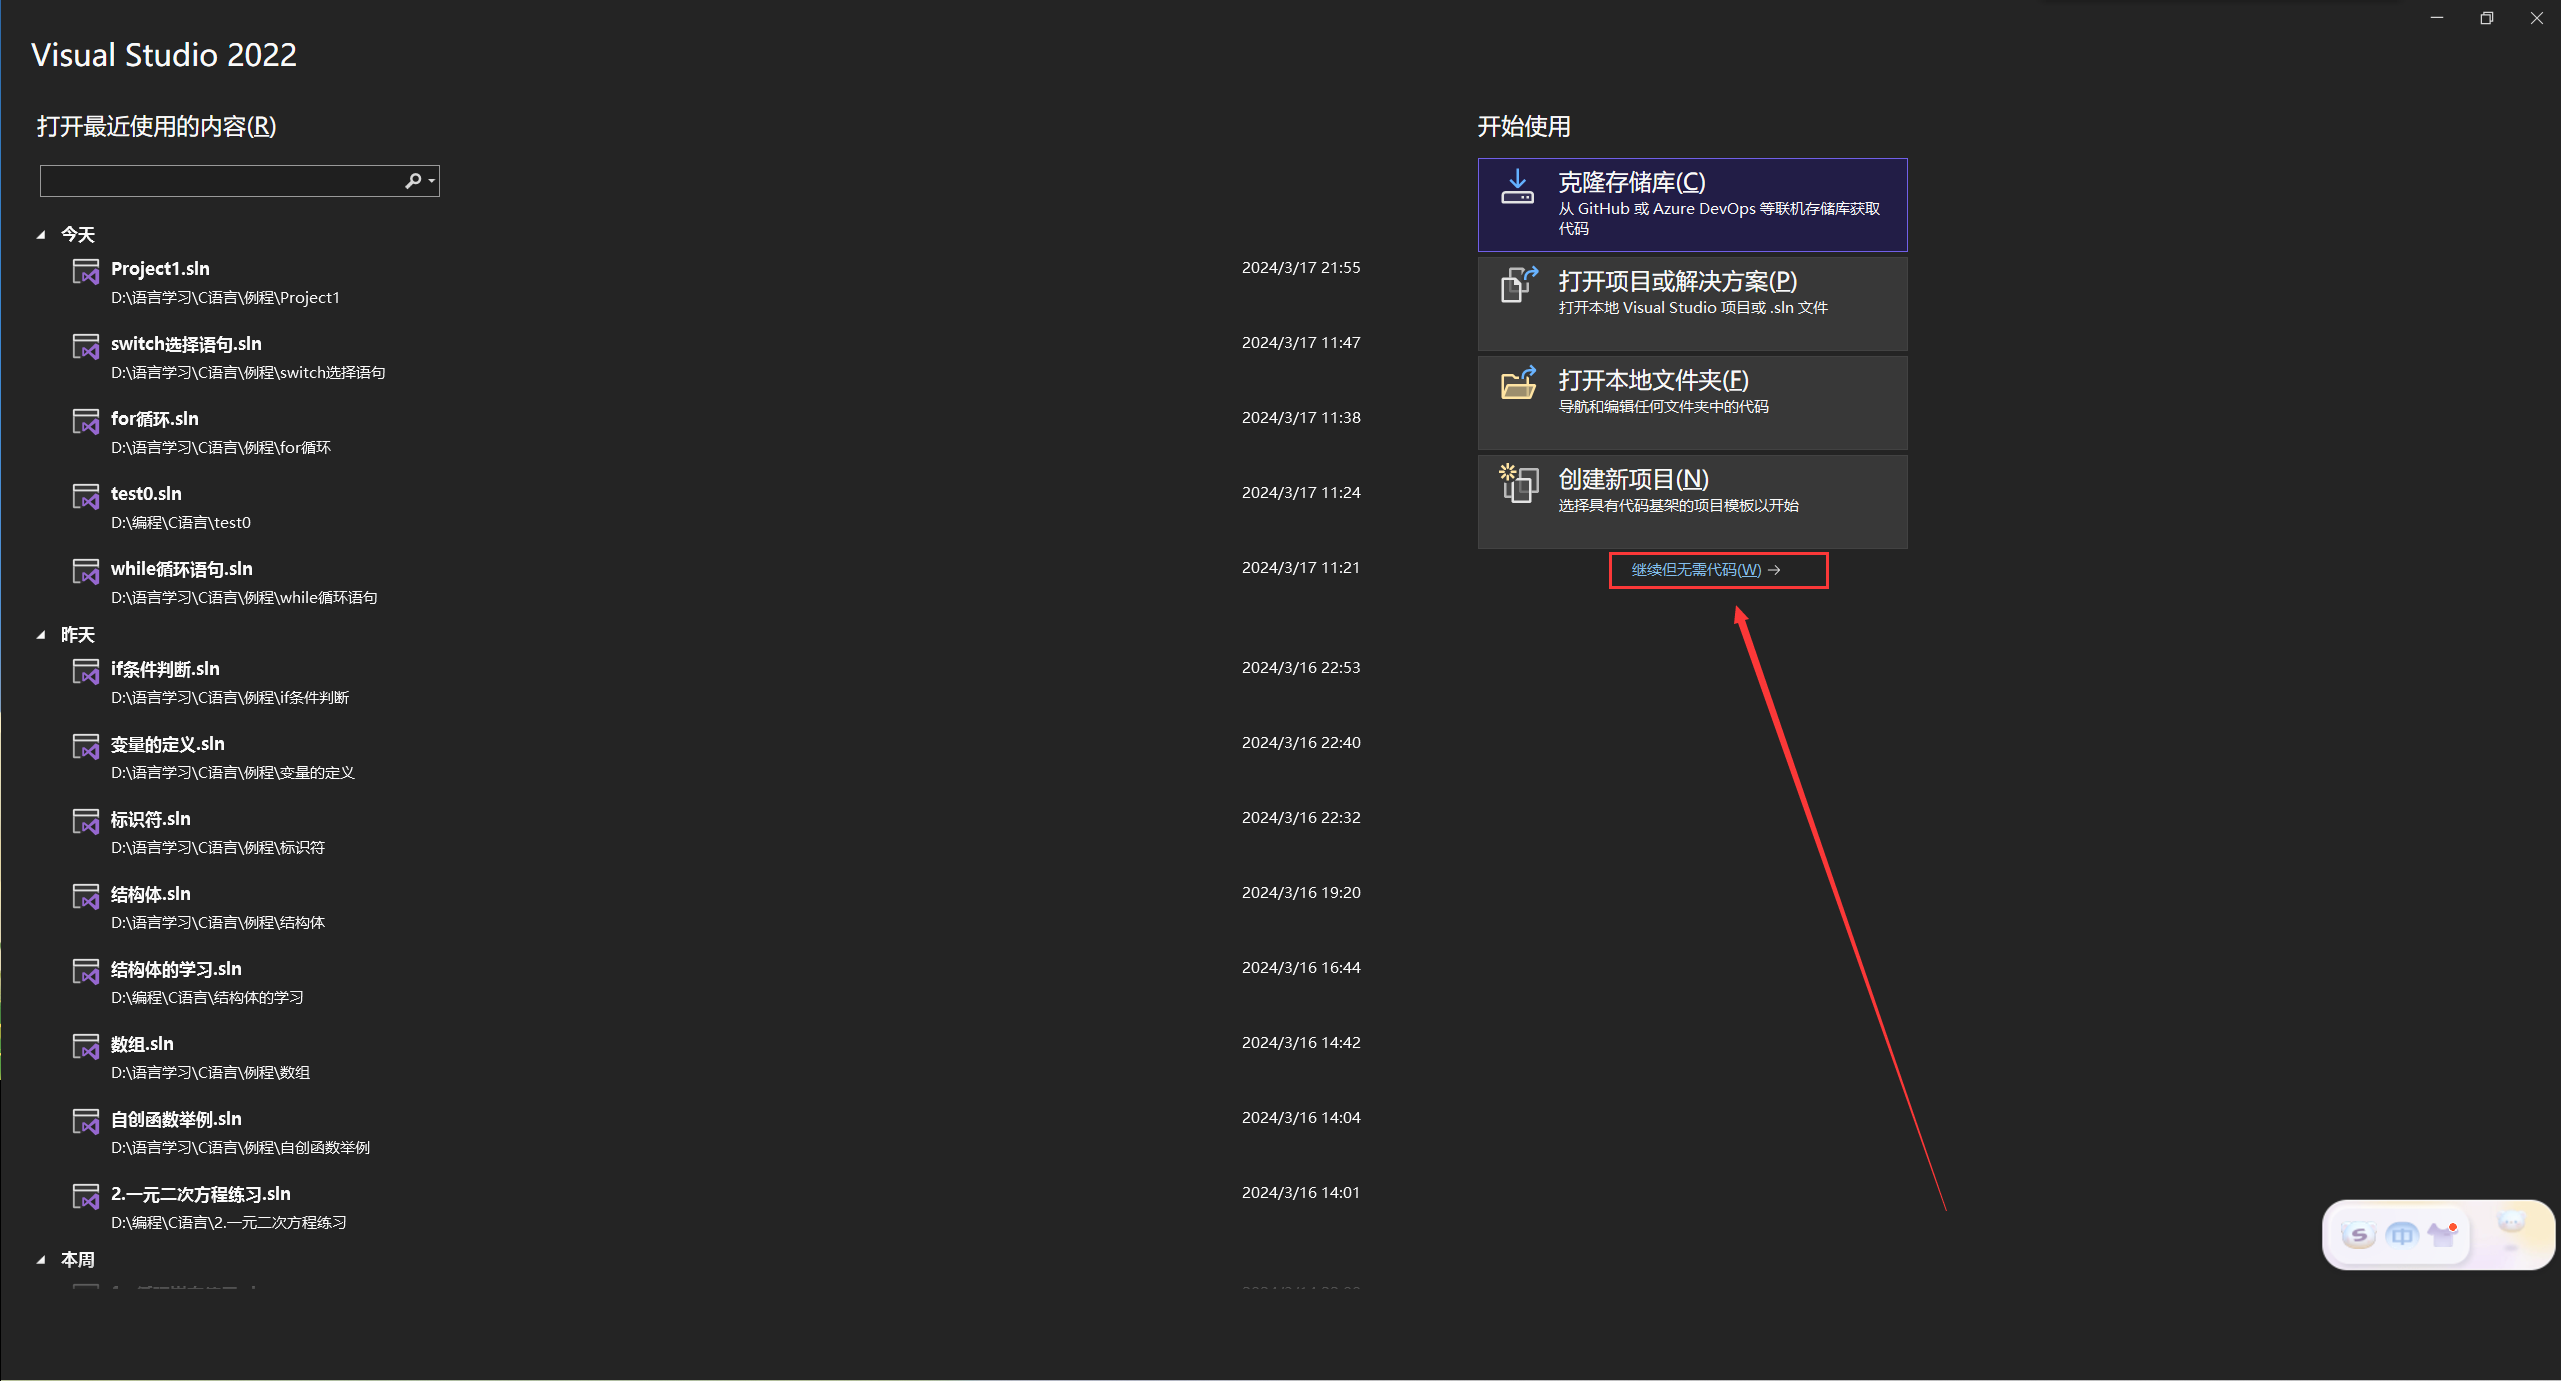The image size is (2561, 1381).
Task: Click 打开本地文件夹(F) button
Action: [x=1692, y=403]
